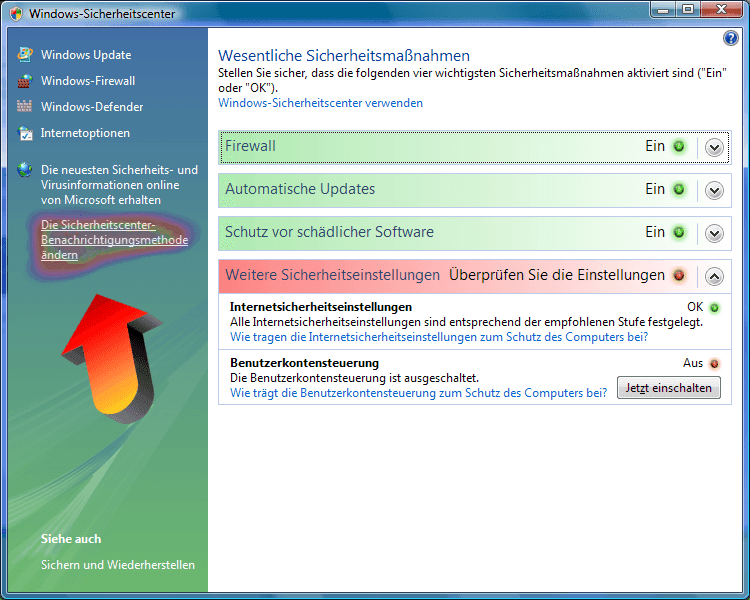Image resolution: width=750 pixels, height=600 pixels.
Task: Click the Automatische Updates header text
Action: 300,189
